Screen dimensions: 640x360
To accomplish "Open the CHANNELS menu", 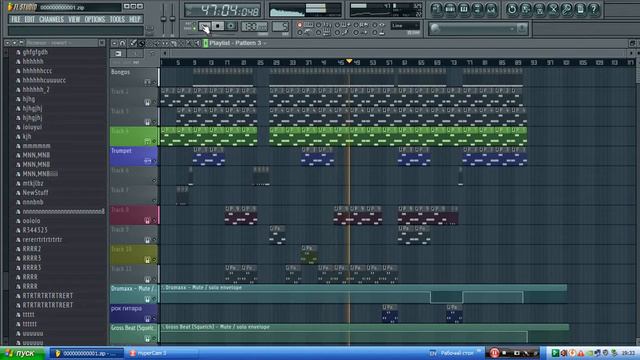I will tap(51, 19).
